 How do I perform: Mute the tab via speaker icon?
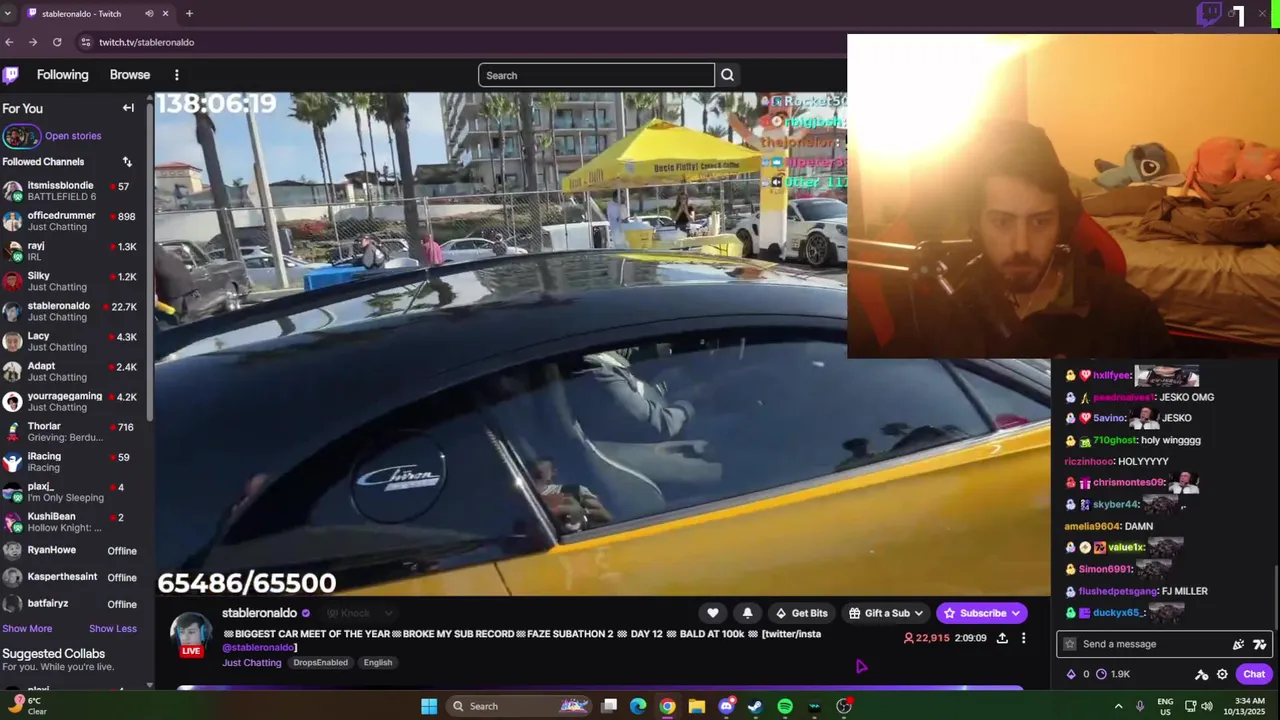[148, 13]
